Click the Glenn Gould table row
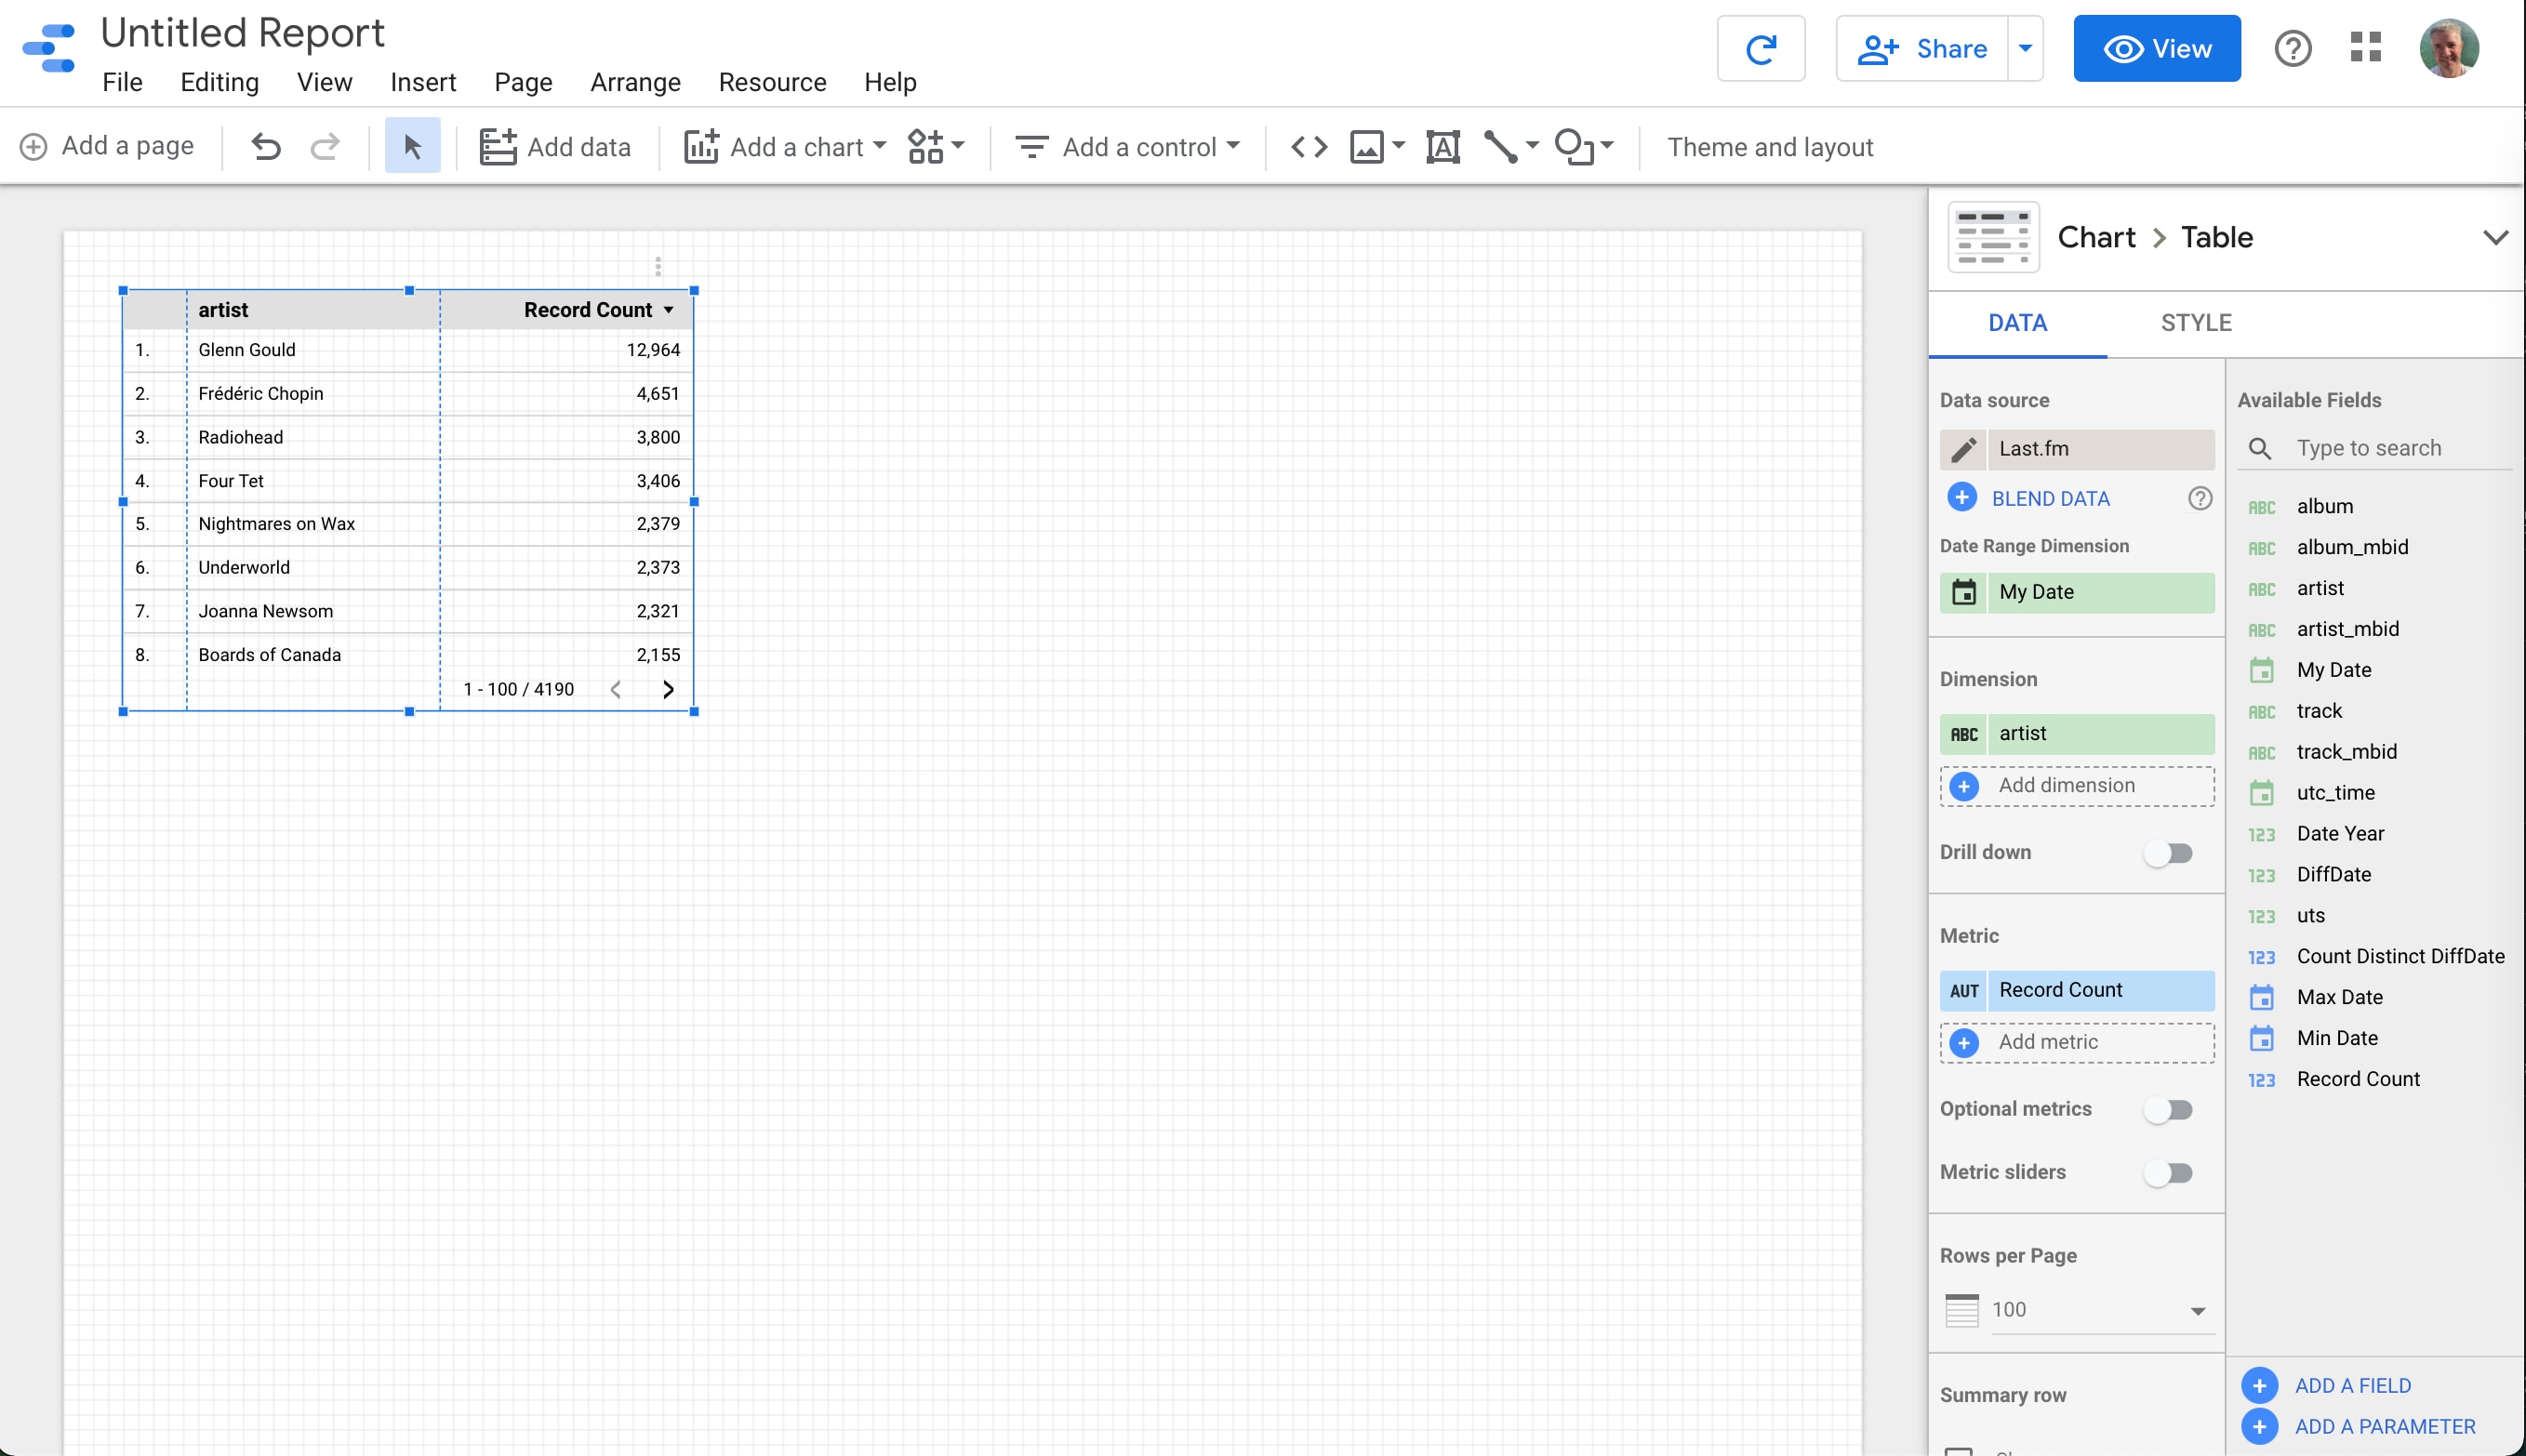The height and width of the screenshot is (1456, 2526). click(408, 350)
